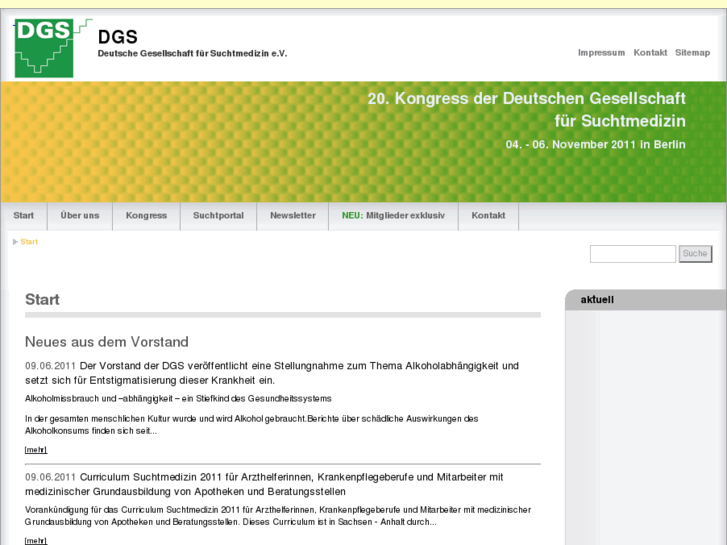Open the Kontakt link beside Impressum
The image size is (727, 545).
point(650,52)
